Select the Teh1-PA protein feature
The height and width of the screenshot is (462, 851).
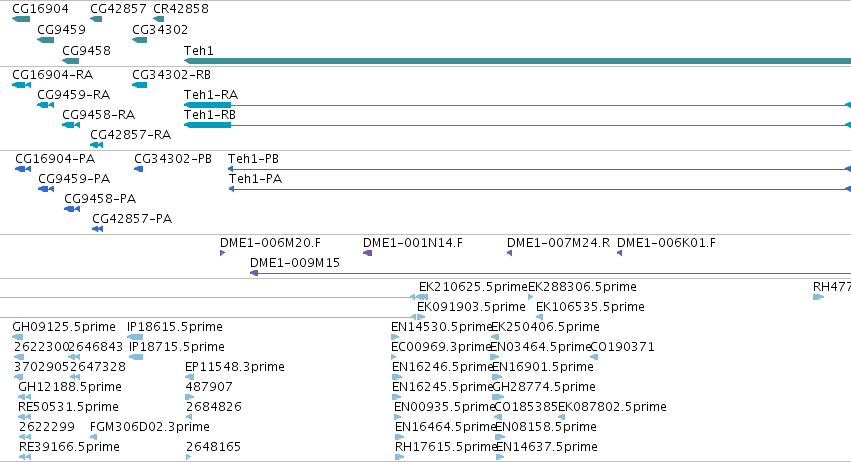tap(539, 189)
